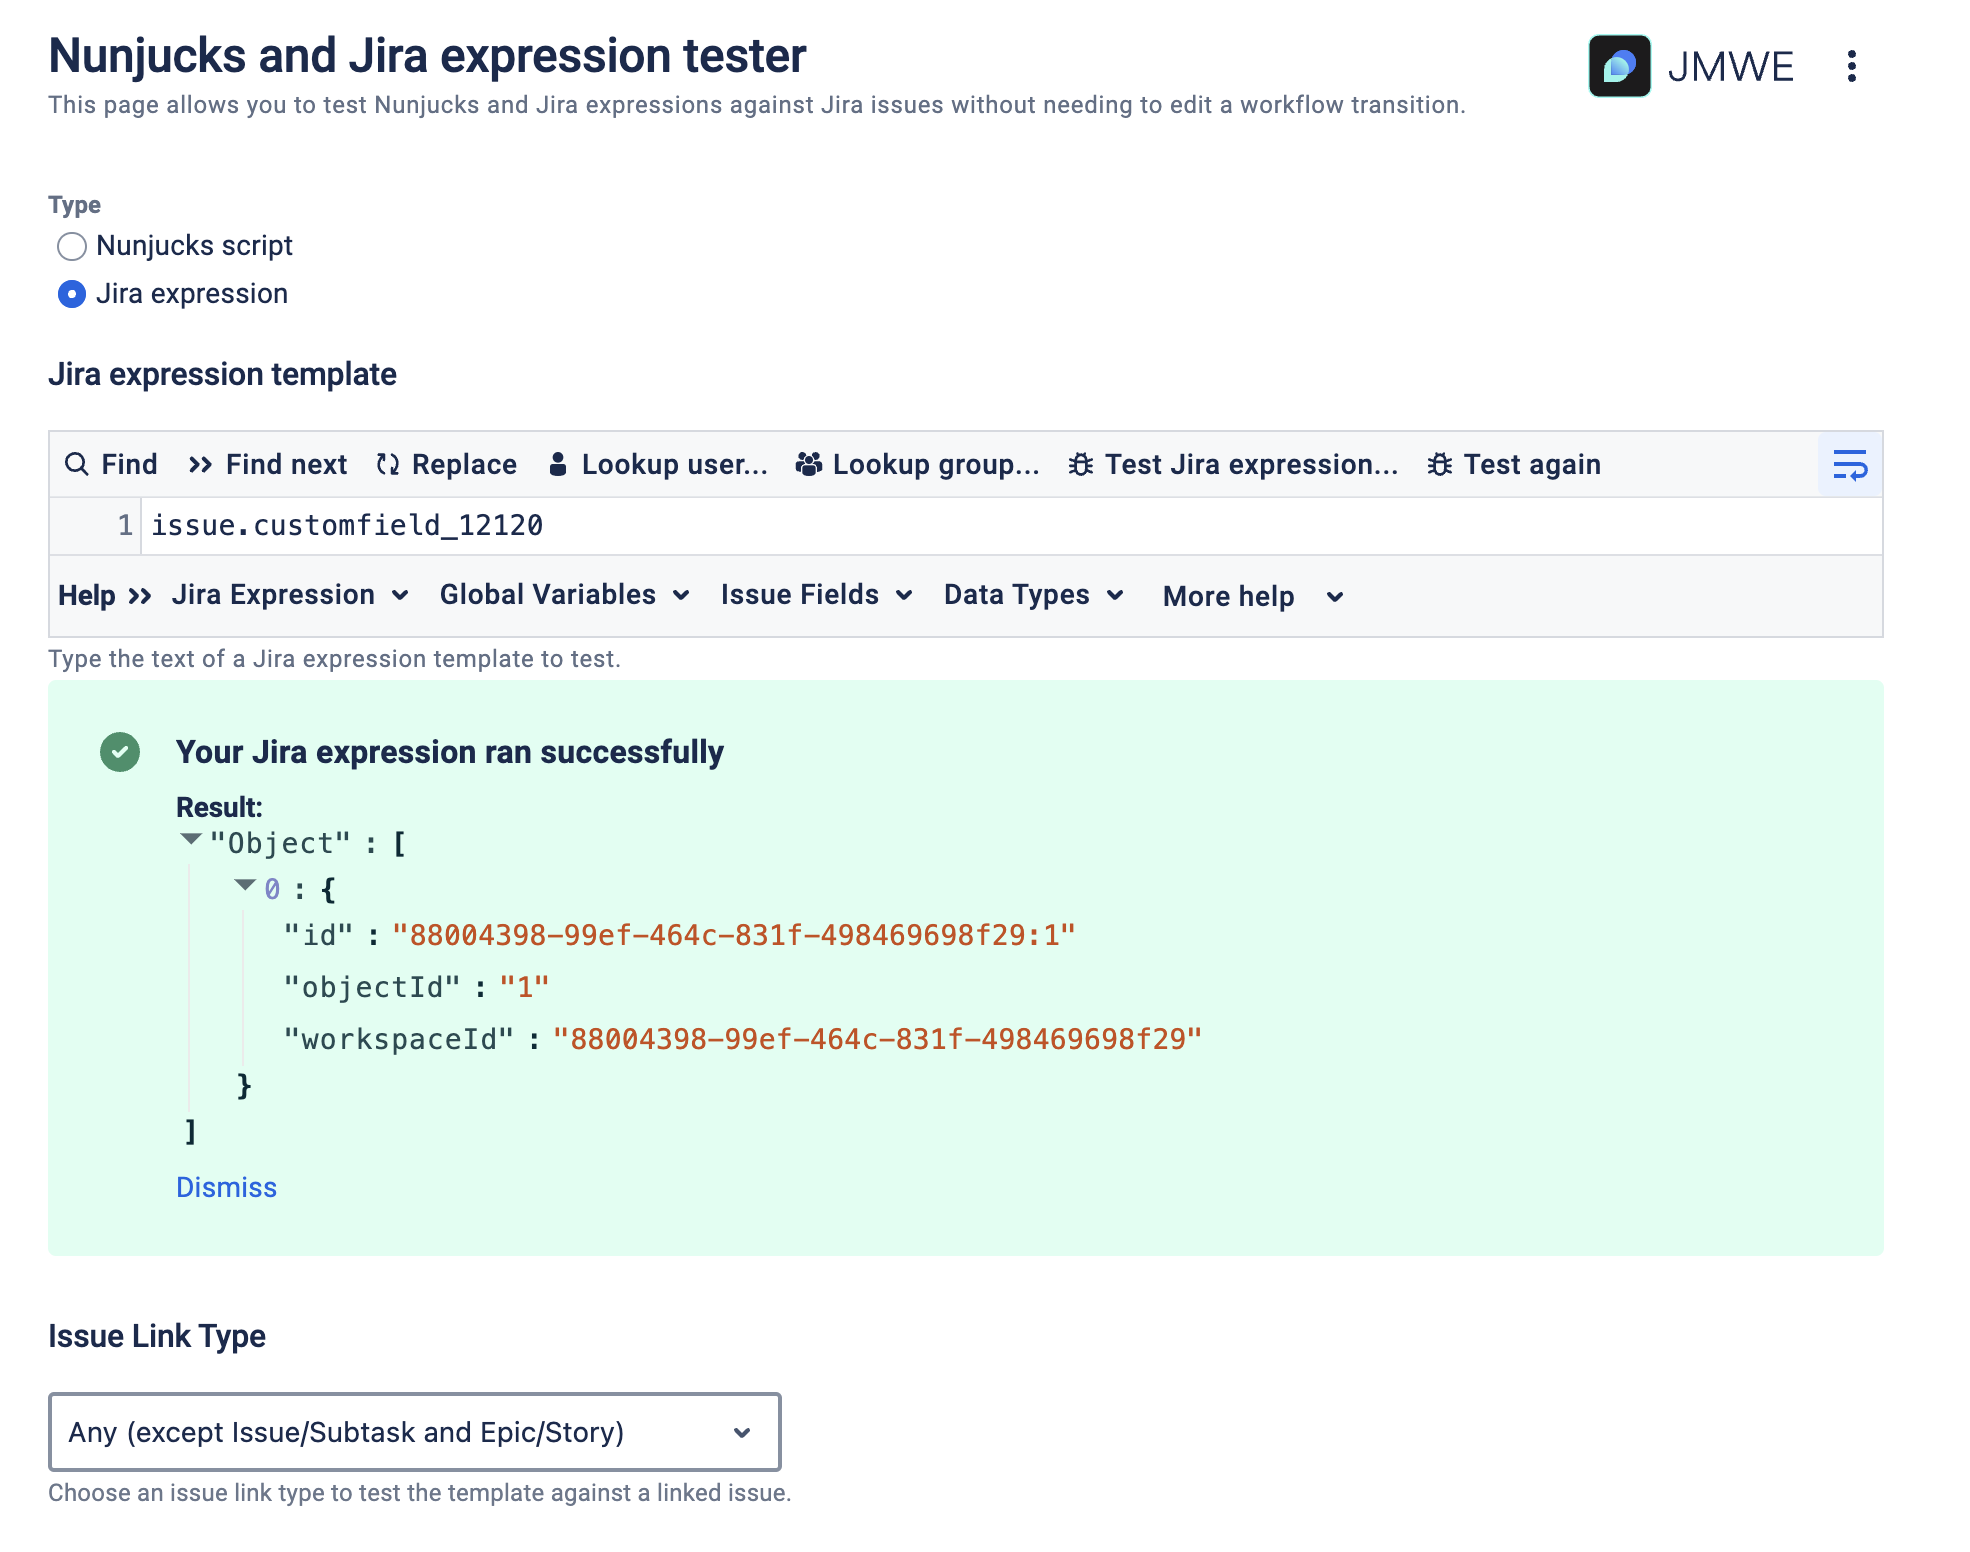This screenshot has height=1552, width=1970.
Task: Click the Test Jira expression bug icon
Action: point(1081,464)
